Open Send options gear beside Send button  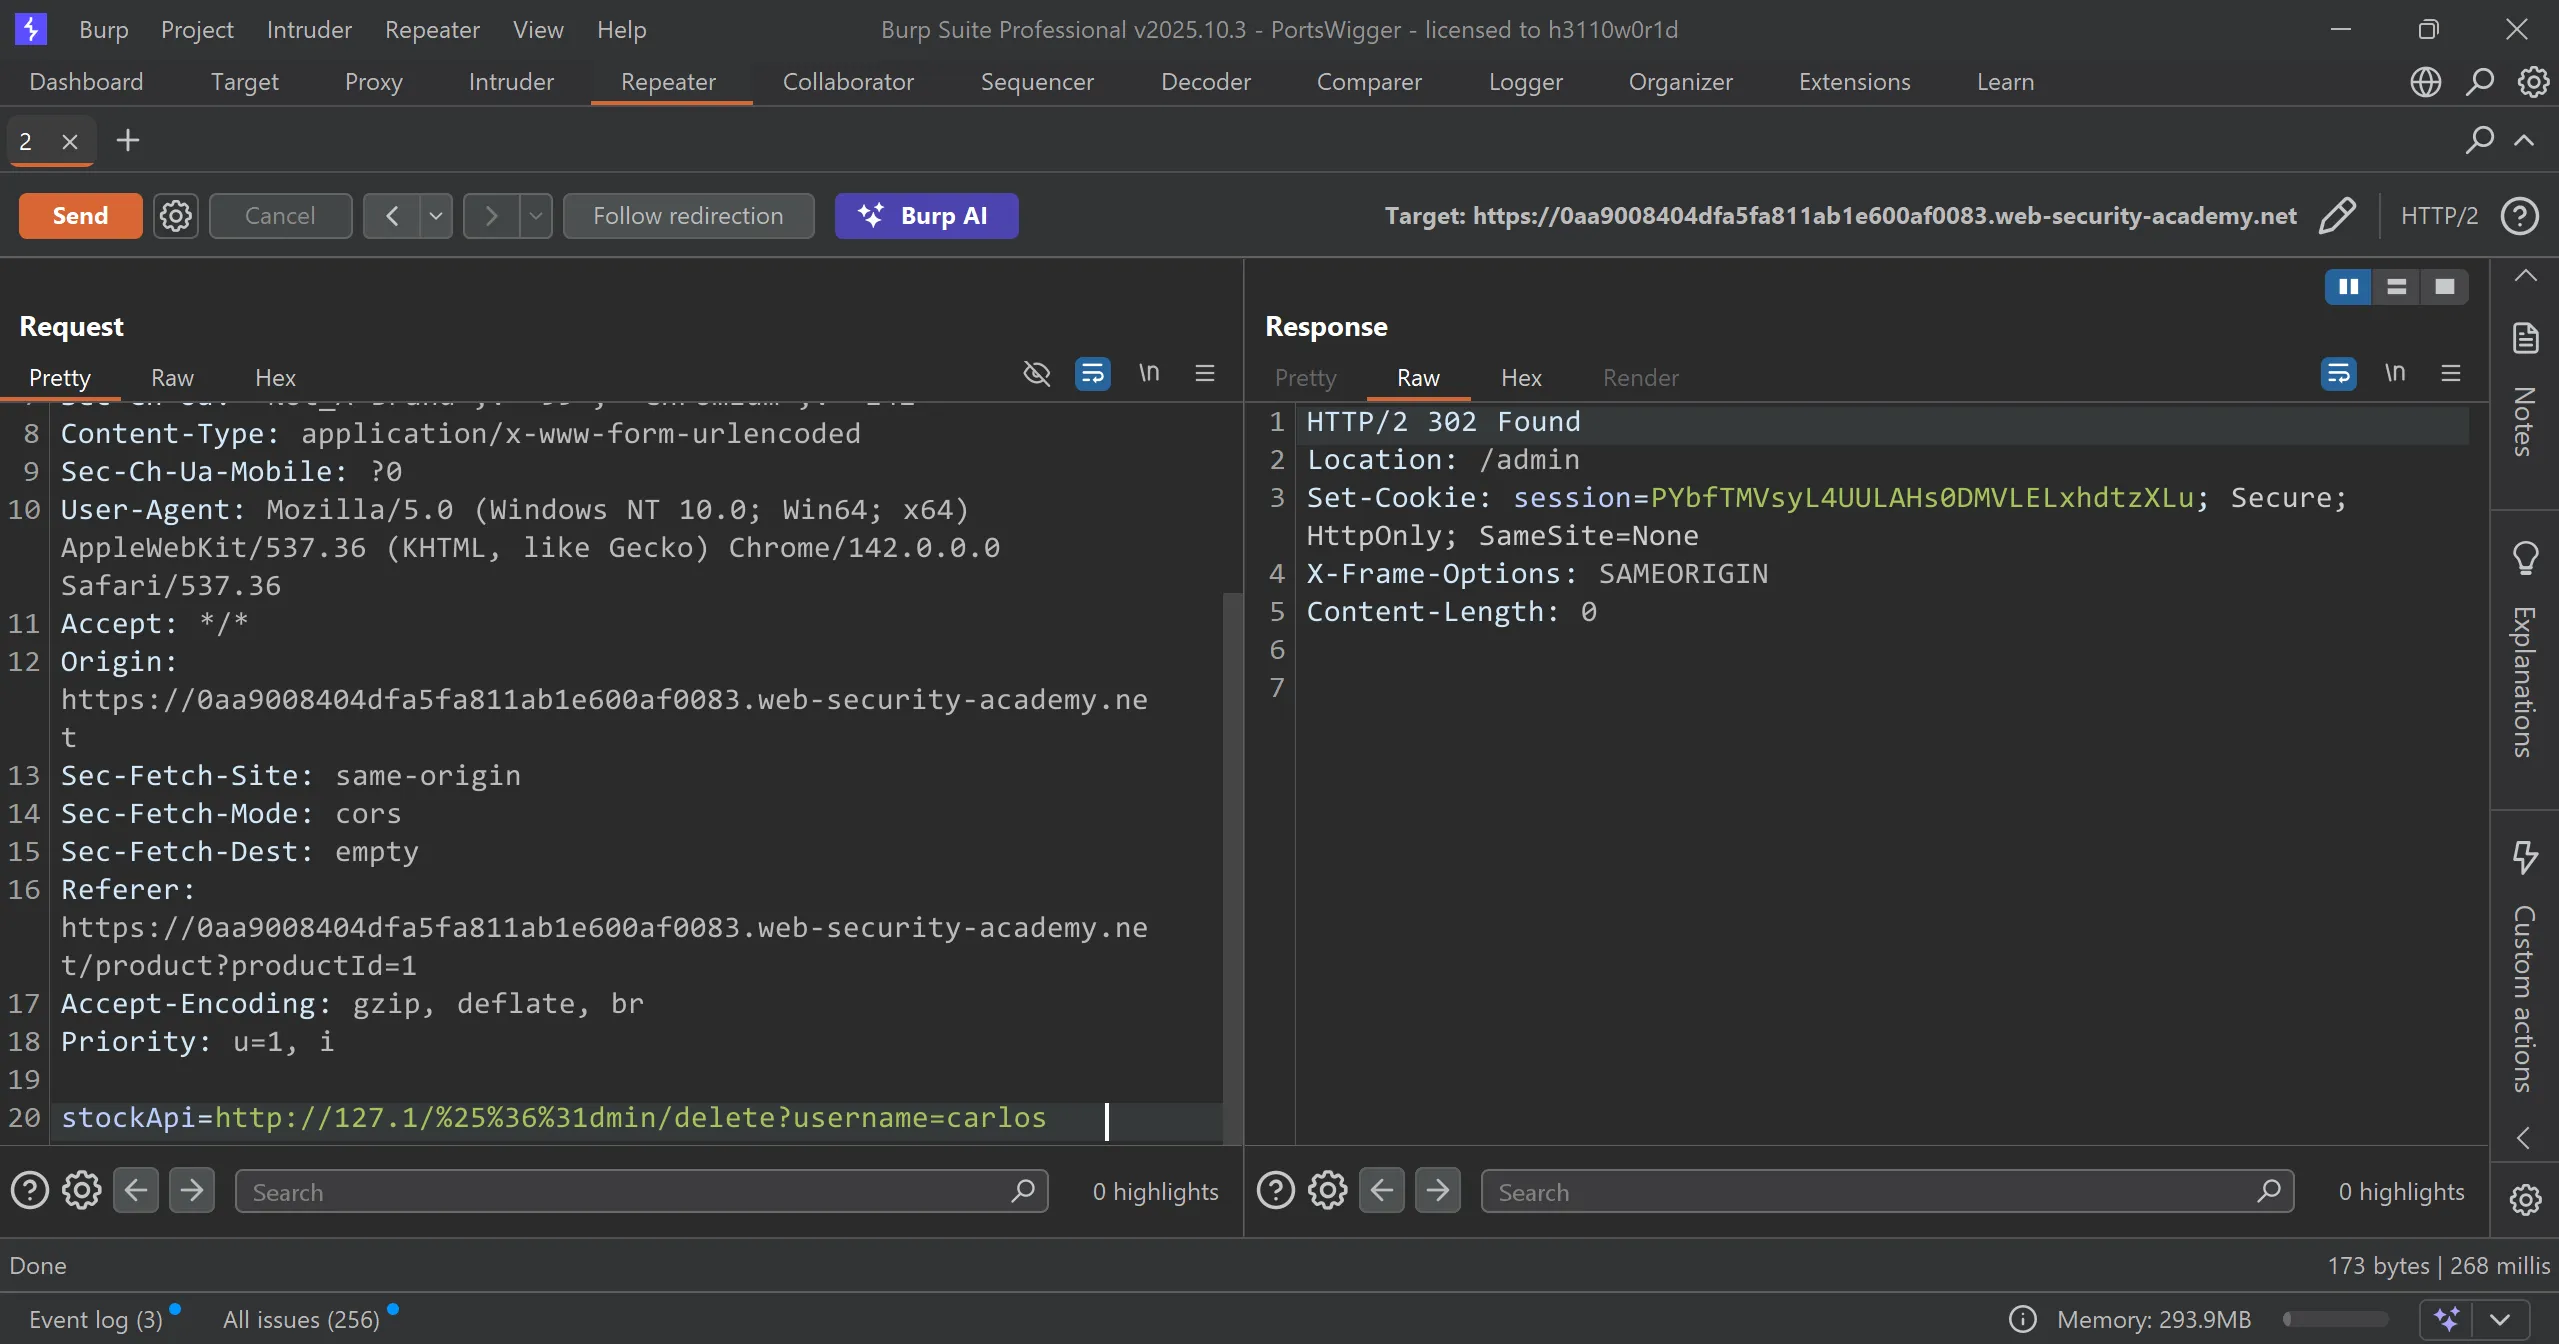click(x=176, y=216)
